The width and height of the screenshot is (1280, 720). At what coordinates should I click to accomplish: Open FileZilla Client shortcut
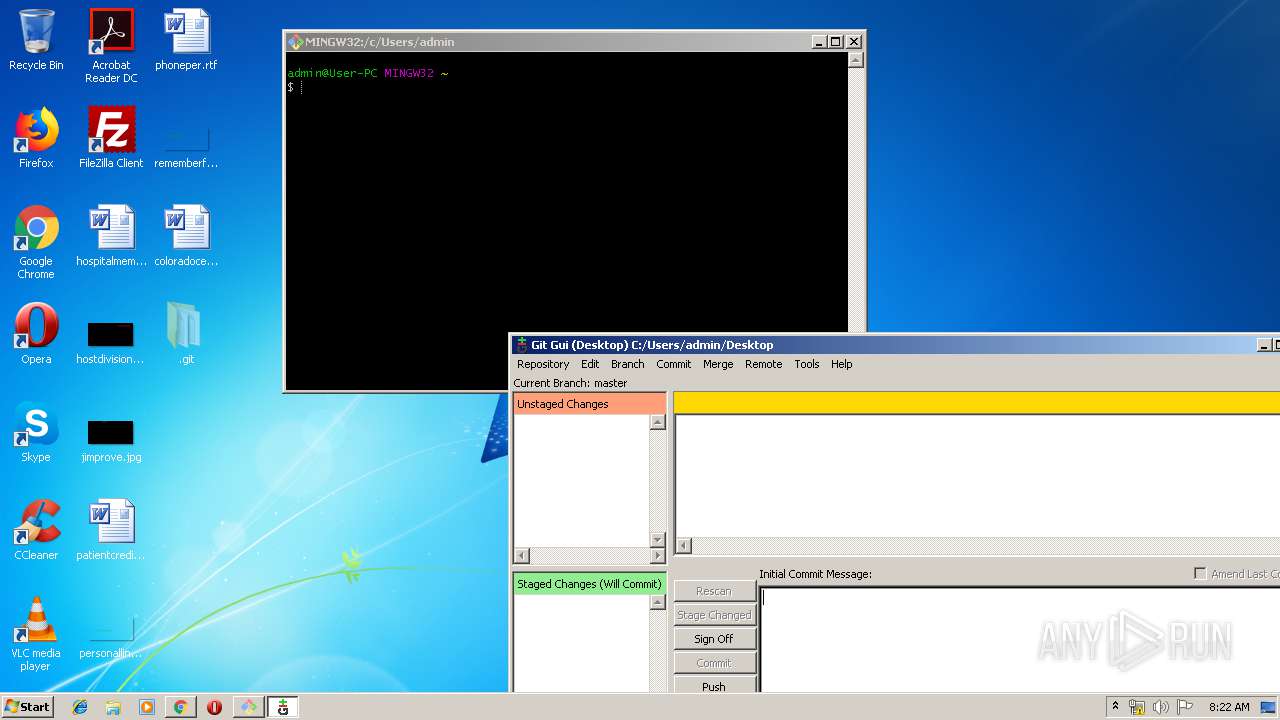pyautogui.click(x=111, y=138)
